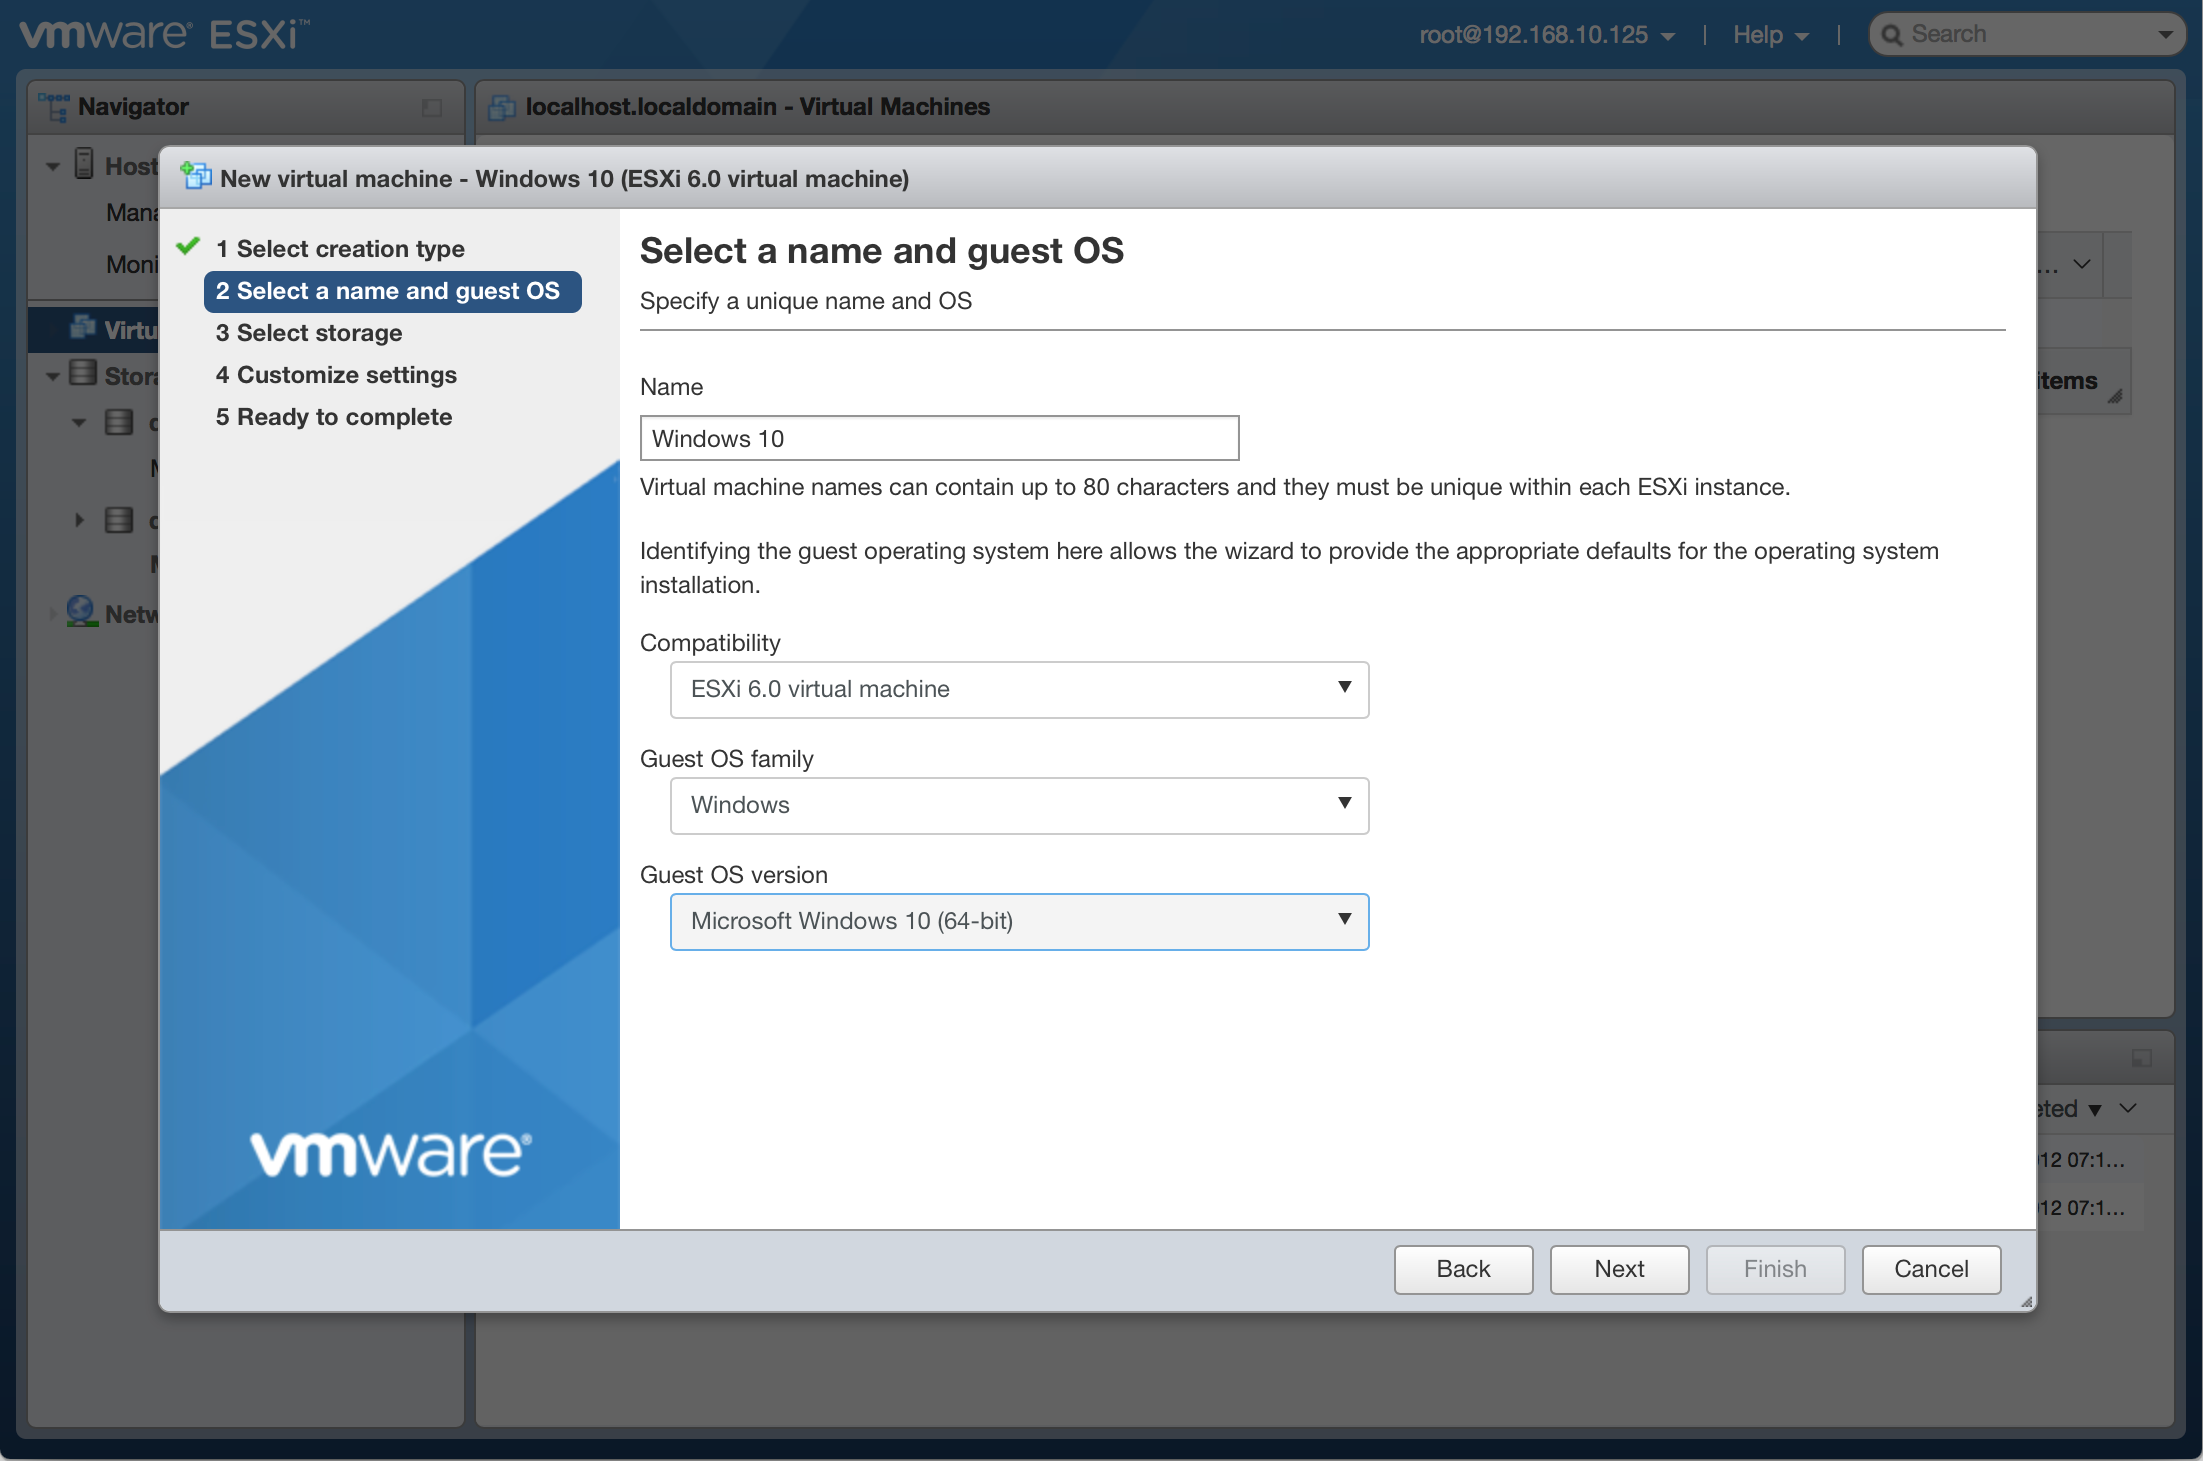2203x1461 pixels.
Task: Open the Help menu
Action: pos(1770,35)
